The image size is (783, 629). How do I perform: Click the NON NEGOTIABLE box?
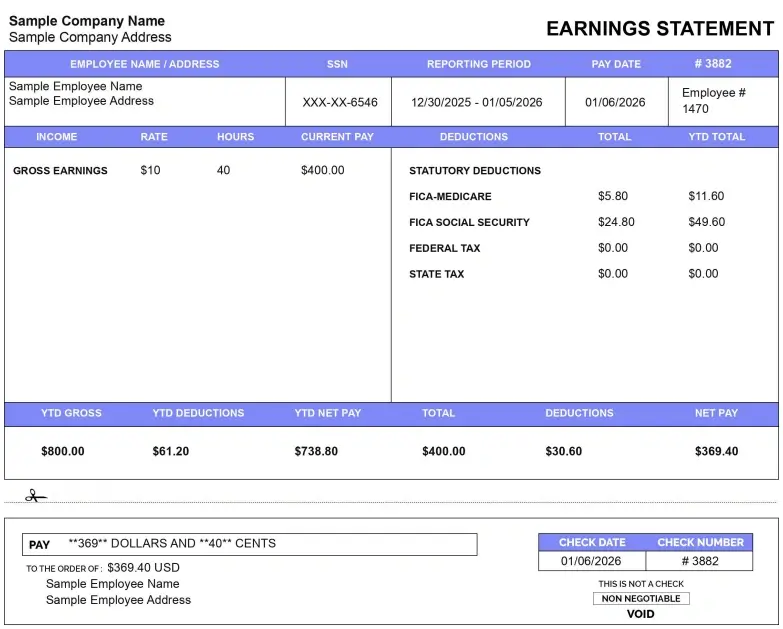pos(640,599)
